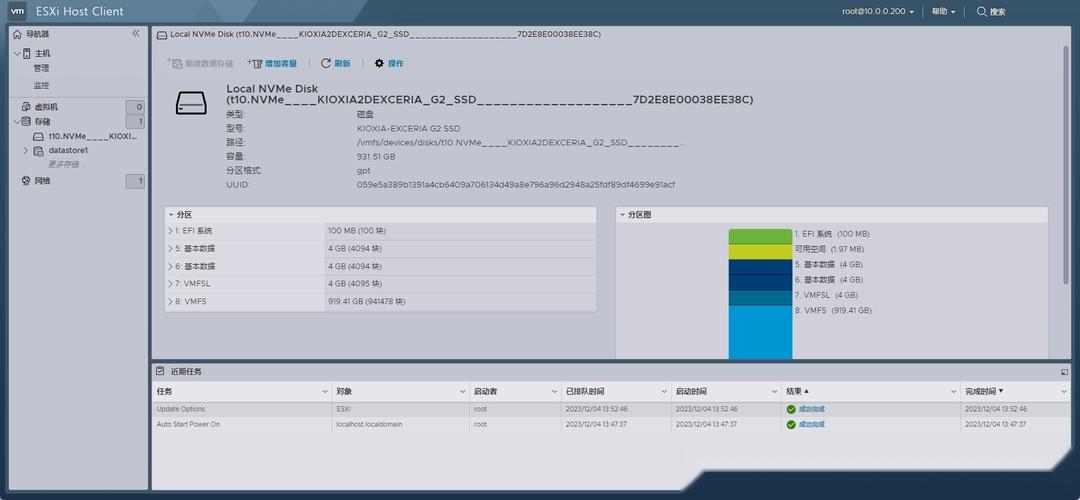
Task: Open Virtual Machines in the navigator
Action: tap(46, 107)
